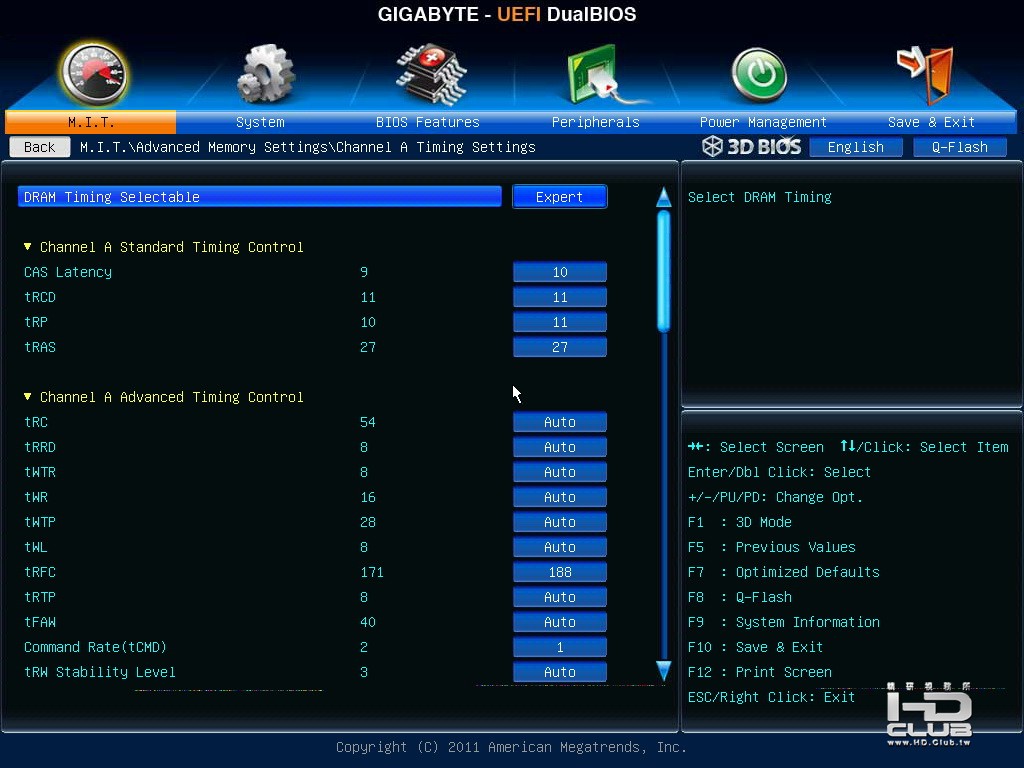Select the tRAS label
The image size is (1024, 768).
[x=40, y=347]
